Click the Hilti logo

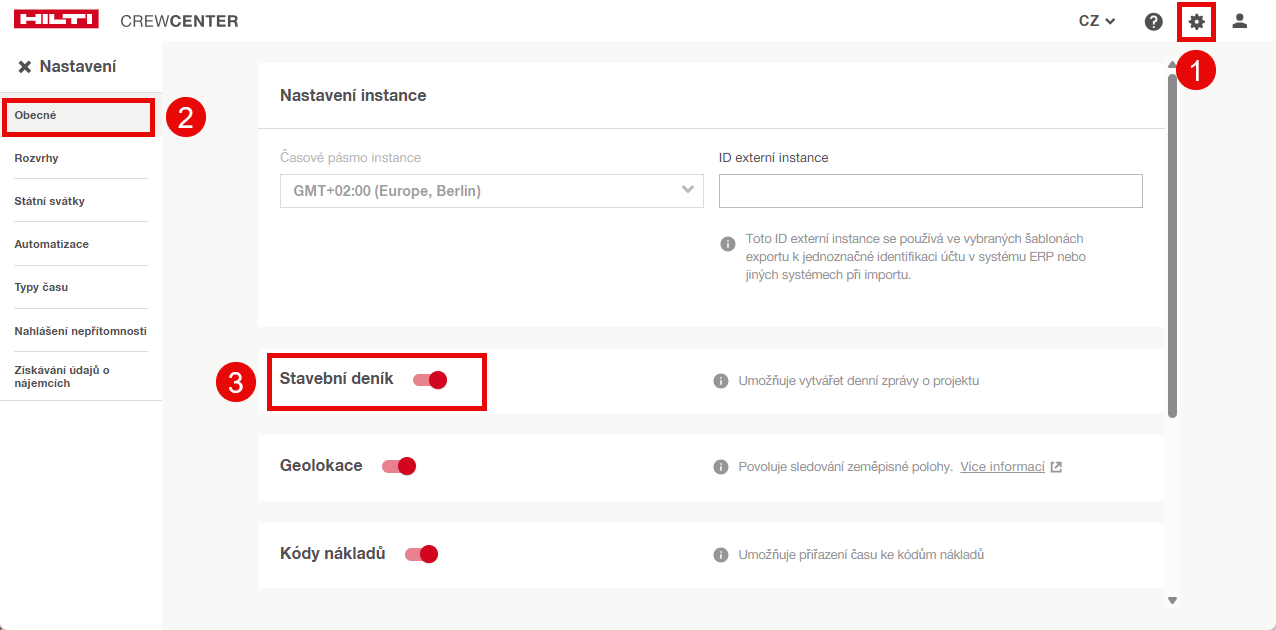coord(57,21)
